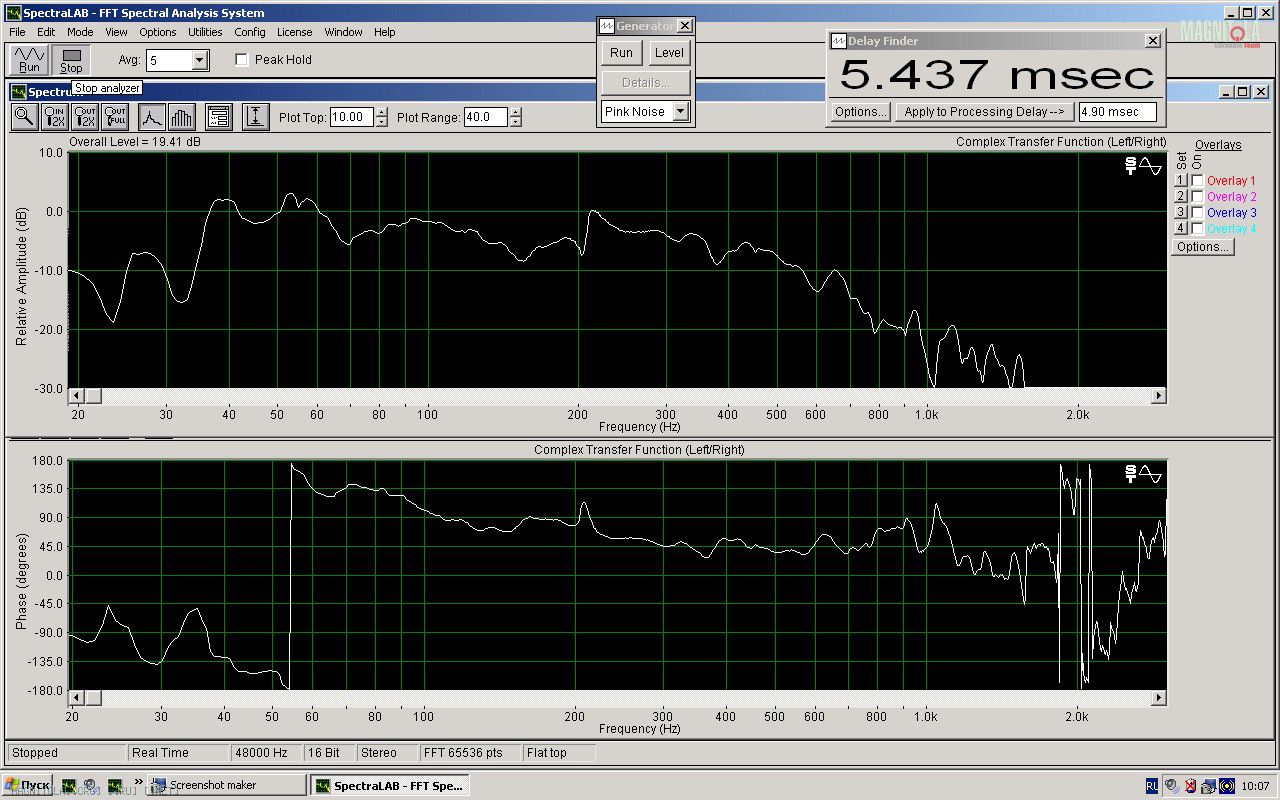Click Level in the Generator window
This screenshot has width=1280, height=800.
click(x=669, y=53)
